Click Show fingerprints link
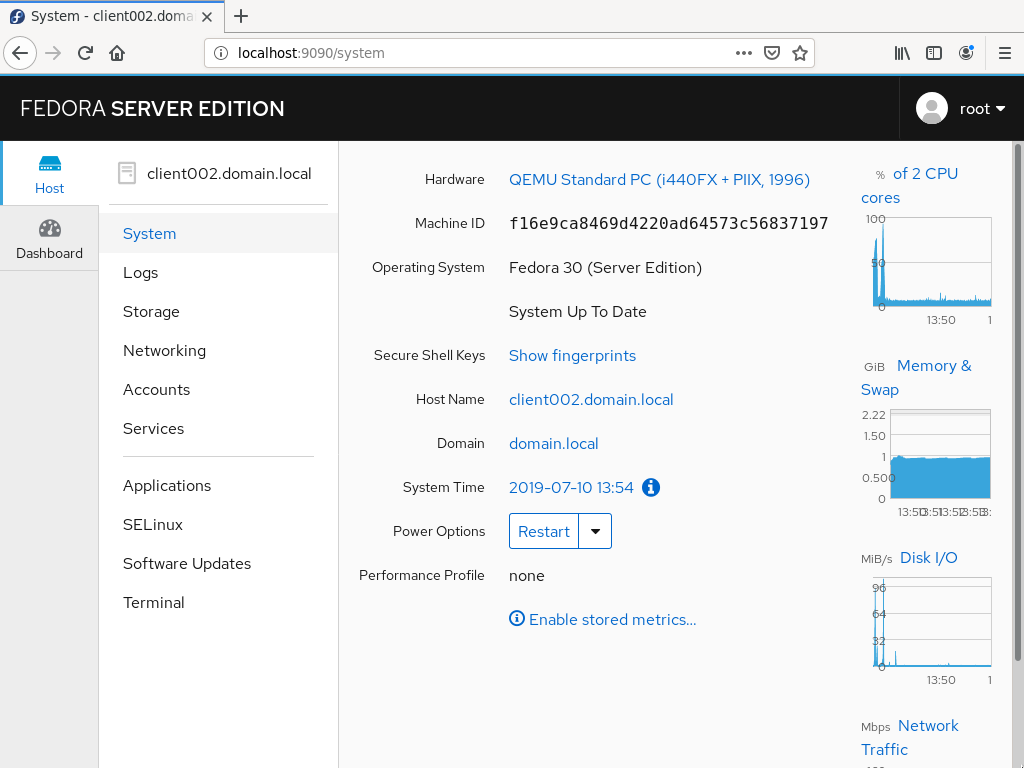1024x768 pixels. (x=572, y=355)
